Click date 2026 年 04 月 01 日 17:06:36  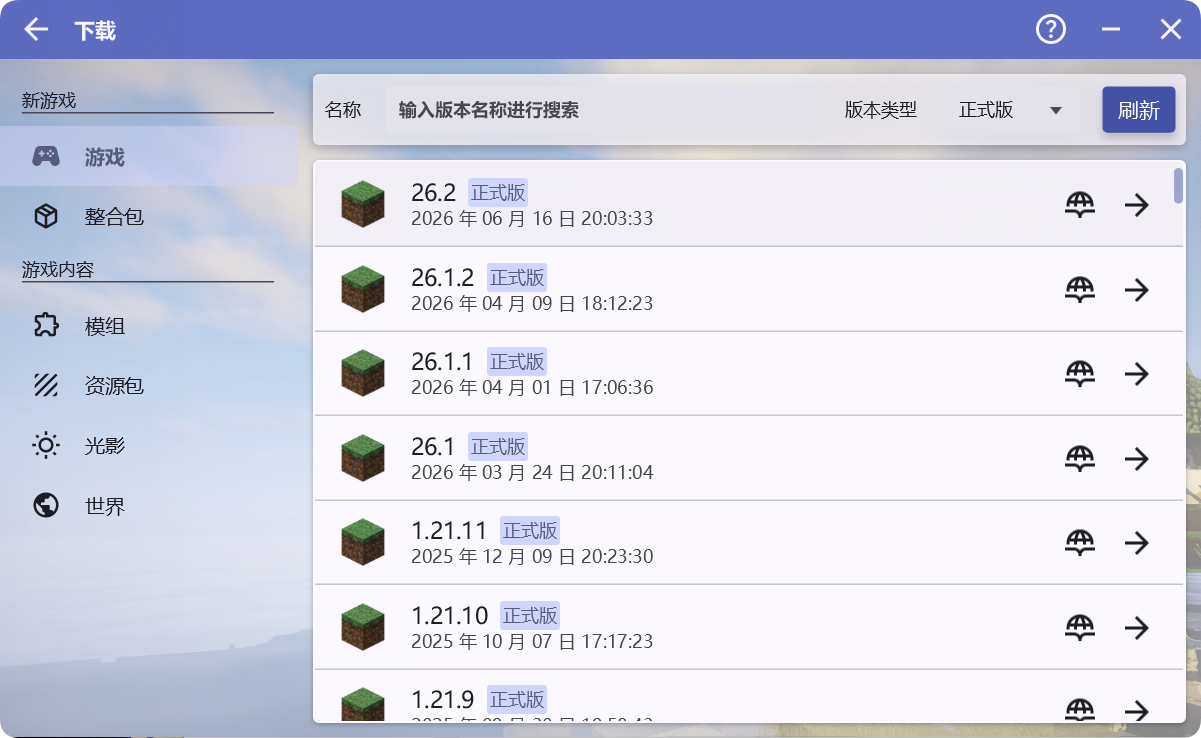[532, 387]
